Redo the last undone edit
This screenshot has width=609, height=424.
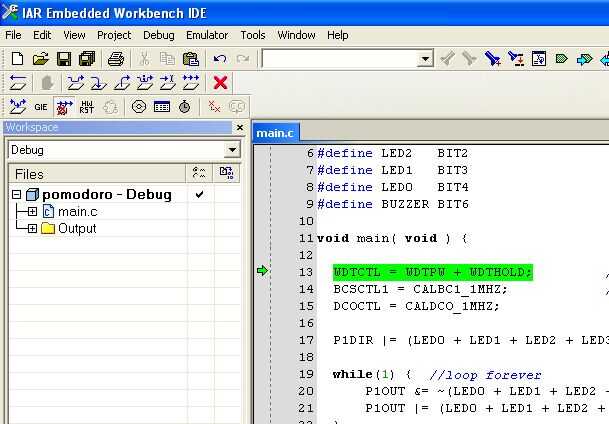coord(243,59)
